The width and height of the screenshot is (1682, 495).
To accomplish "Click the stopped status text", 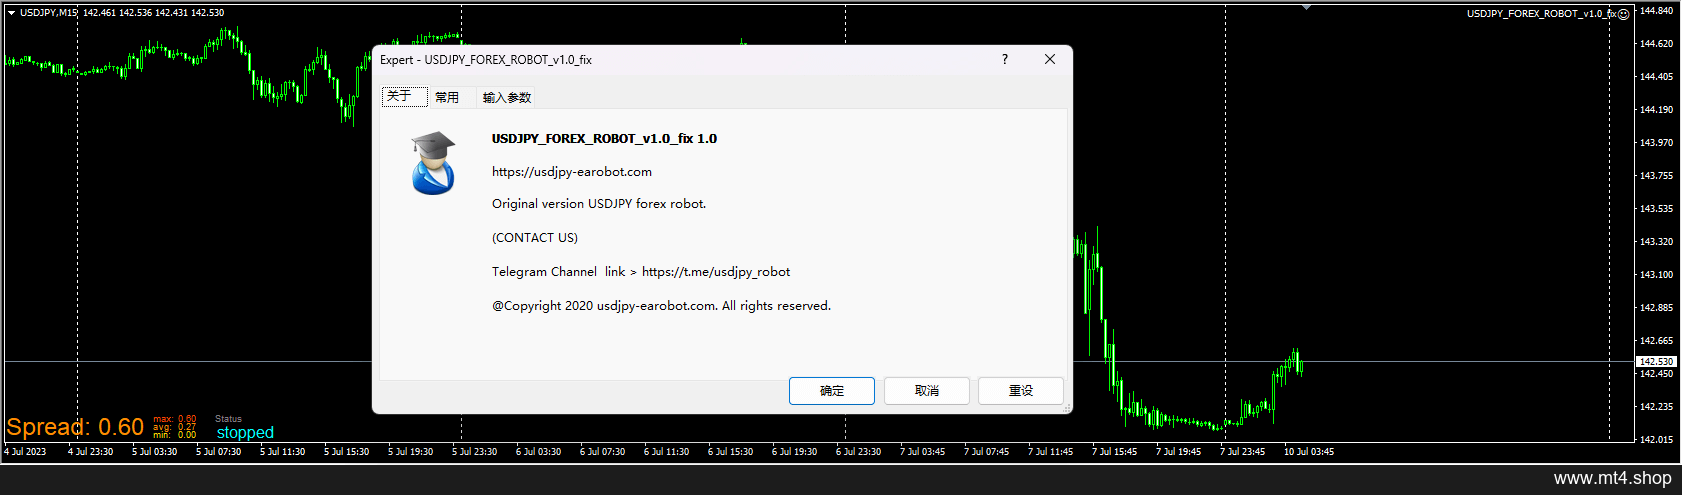I will point(245,433).
